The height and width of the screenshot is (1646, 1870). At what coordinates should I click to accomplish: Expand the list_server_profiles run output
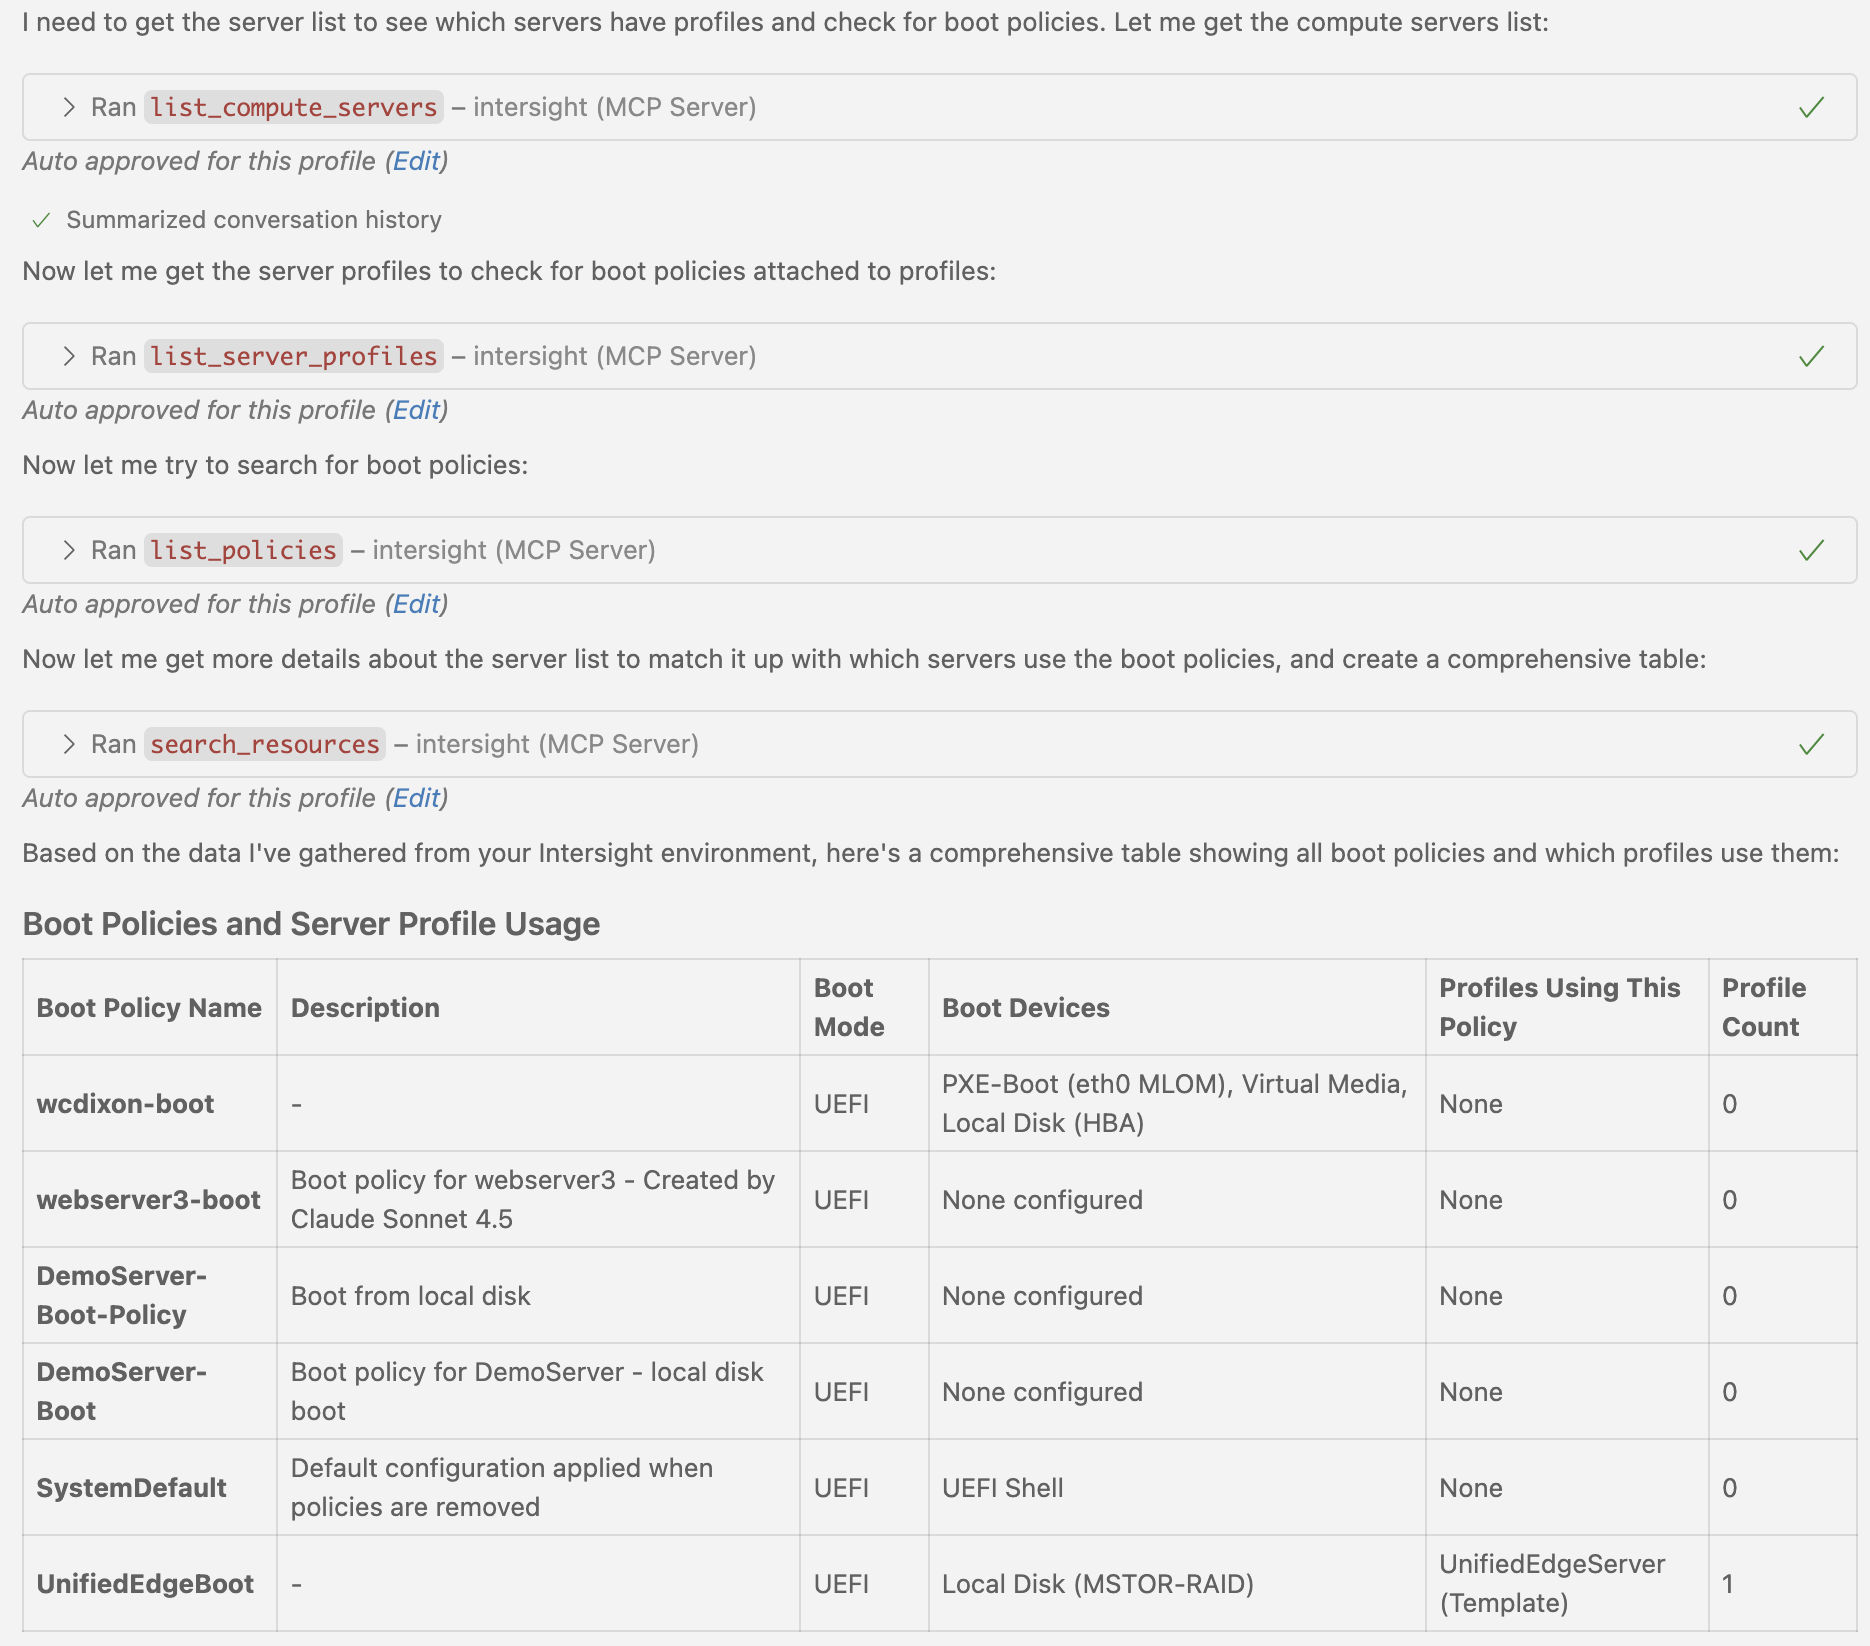[x=69, y=356]
